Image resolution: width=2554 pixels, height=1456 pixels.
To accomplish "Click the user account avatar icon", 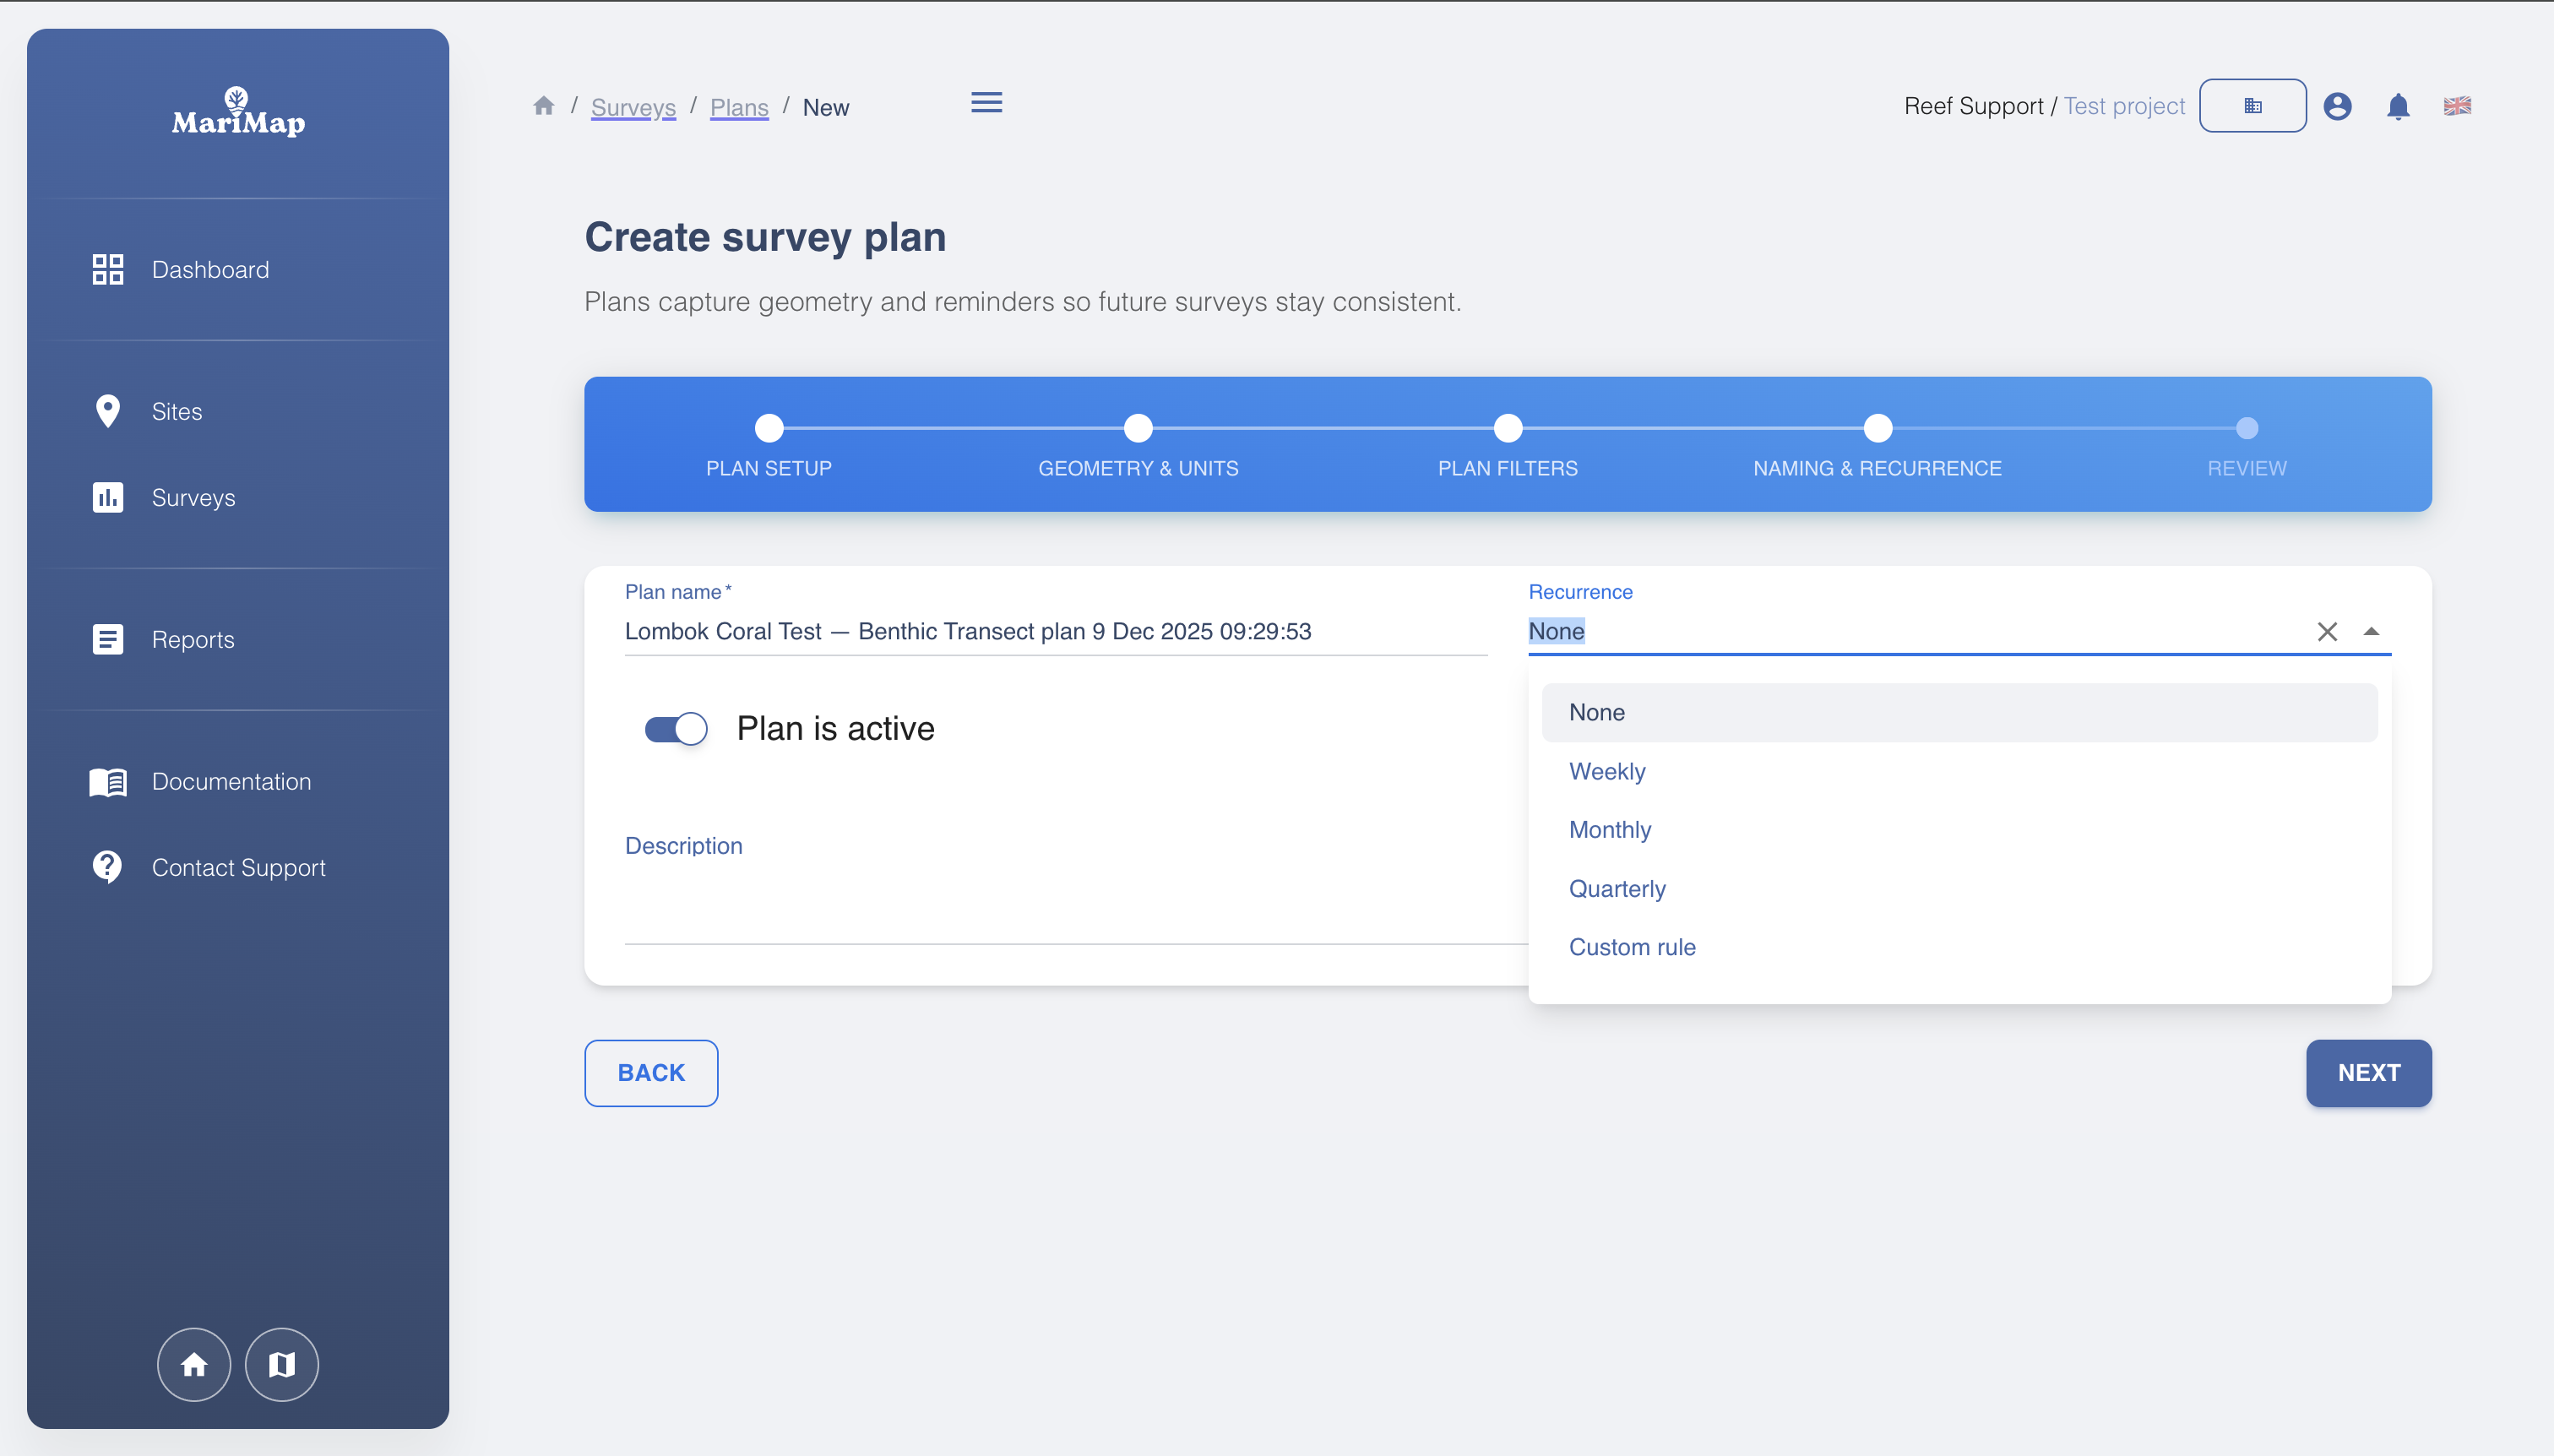I will (2337, 106).
